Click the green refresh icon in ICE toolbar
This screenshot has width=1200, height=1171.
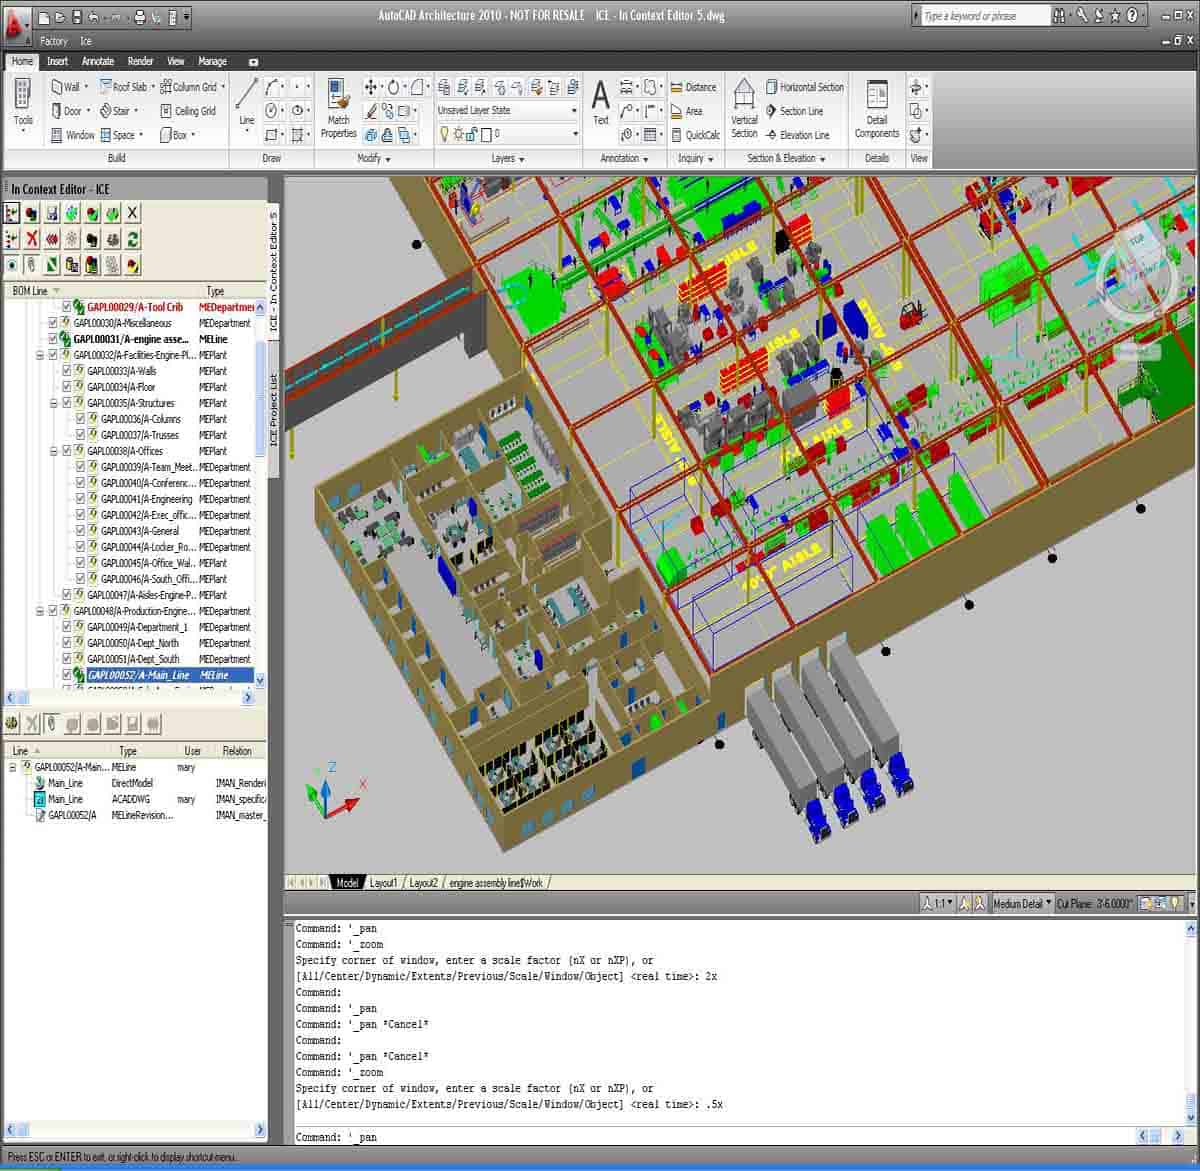pyautogui.click(x=133, y=239)
